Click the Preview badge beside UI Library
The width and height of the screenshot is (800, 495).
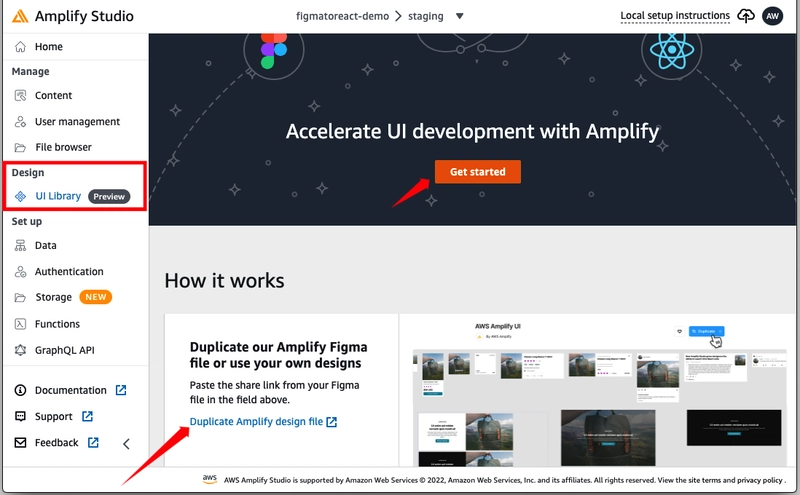click(109, 196)
